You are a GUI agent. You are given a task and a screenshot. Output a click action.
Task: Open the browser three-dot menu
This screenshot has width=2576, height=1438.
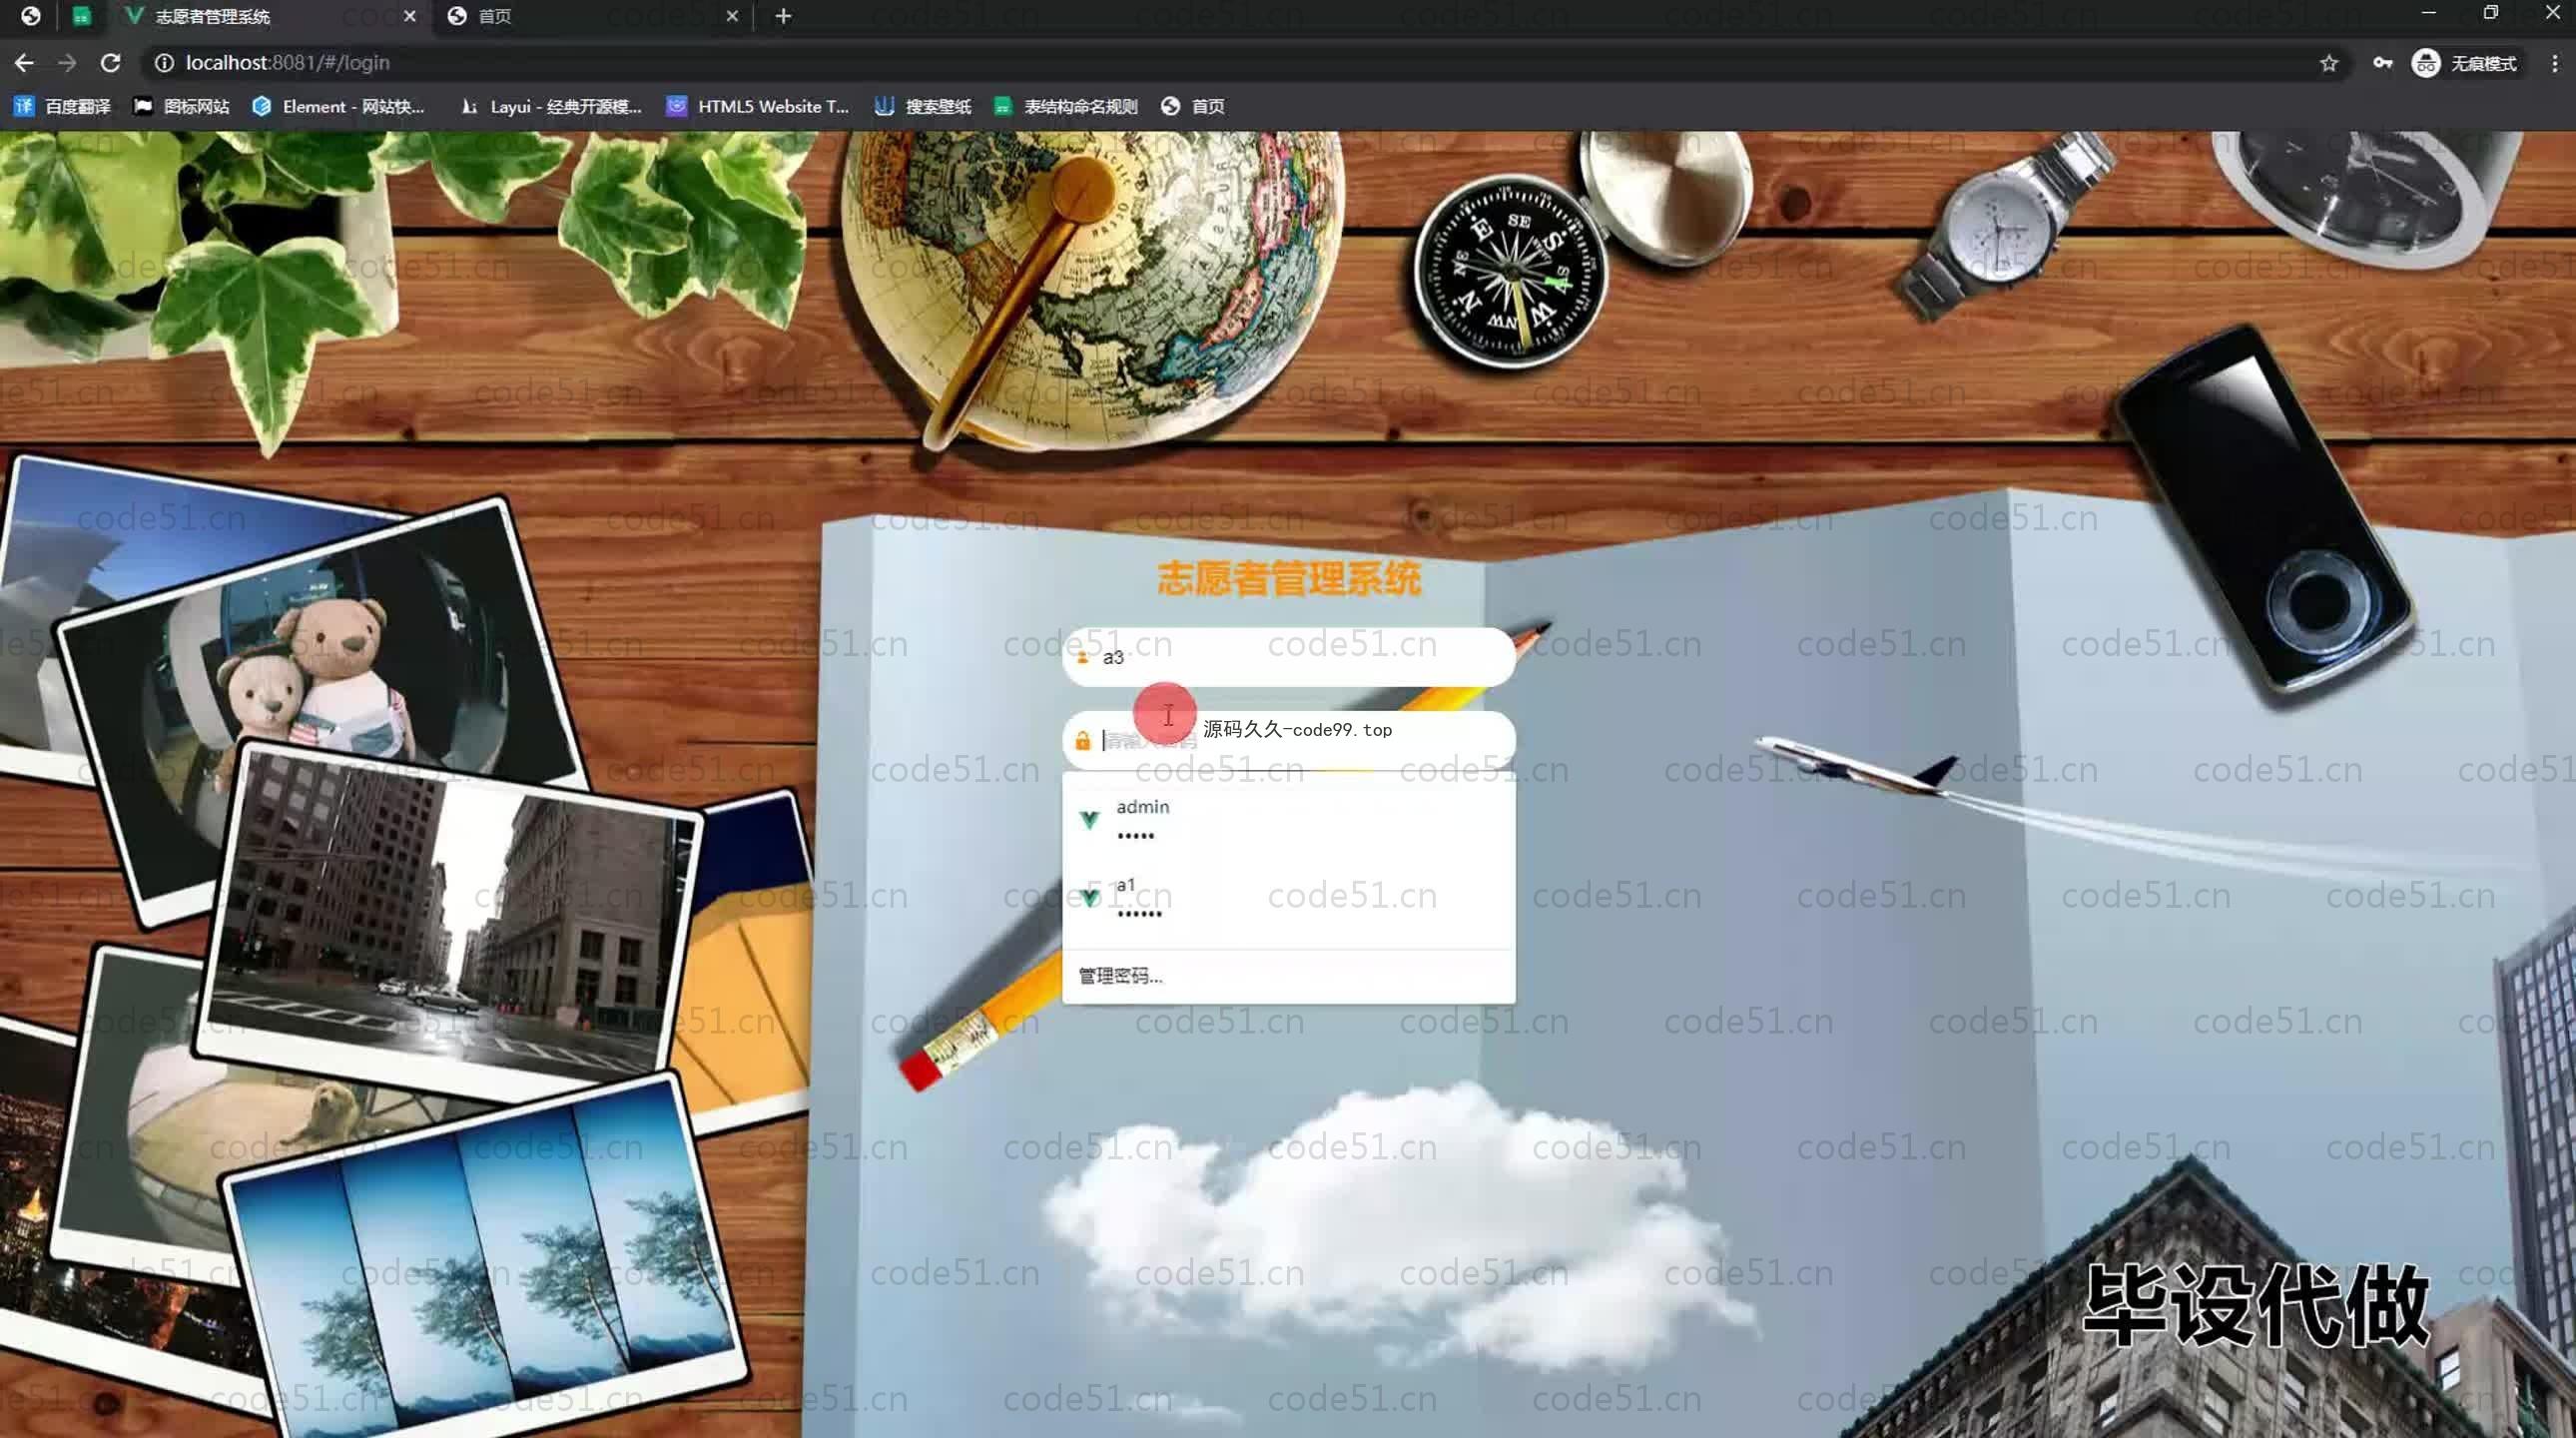pos(2554,63)
